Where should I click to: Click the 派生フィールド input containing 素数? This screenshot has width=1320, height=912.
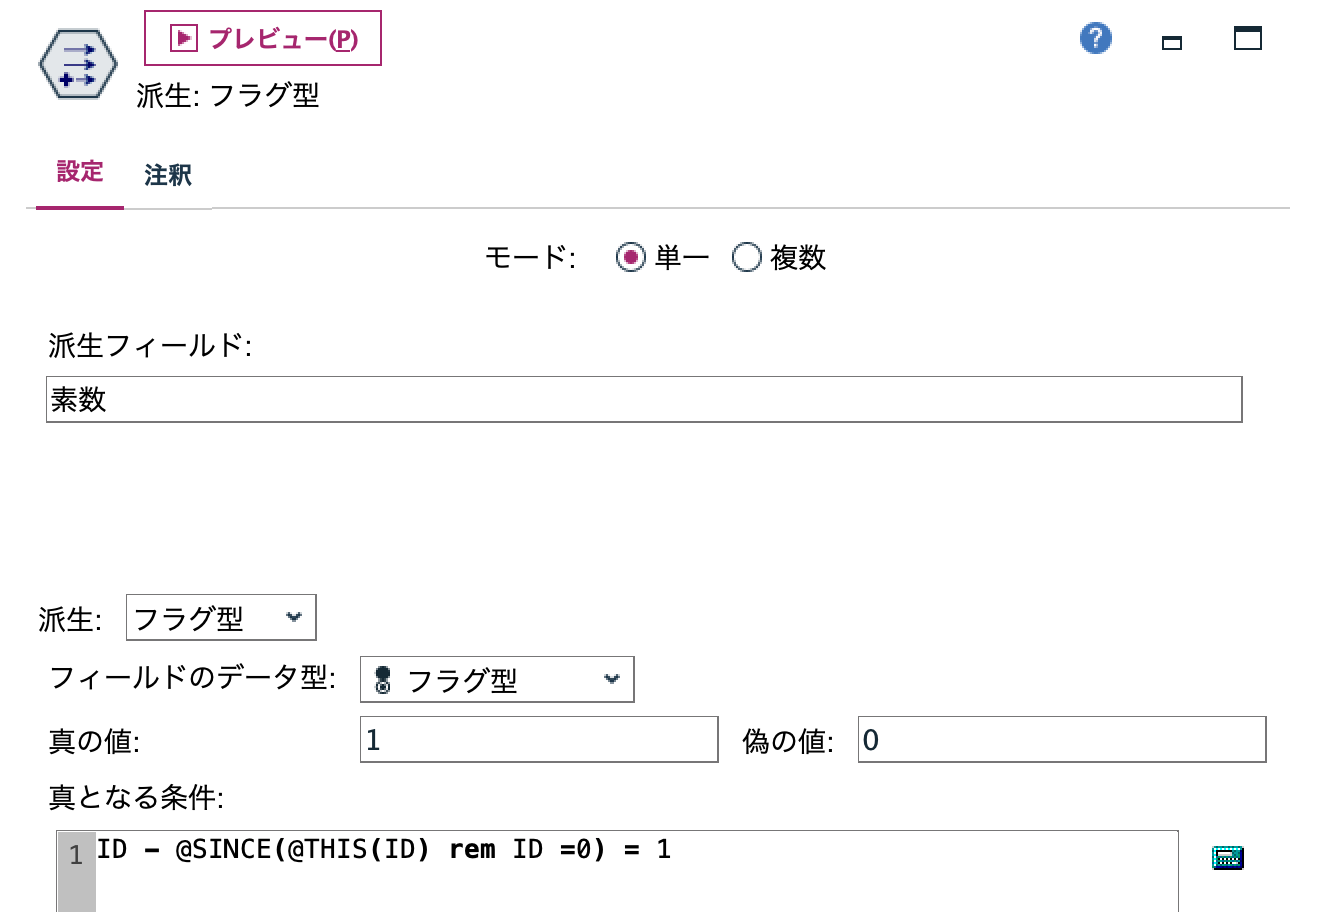[x=645, y=399]
